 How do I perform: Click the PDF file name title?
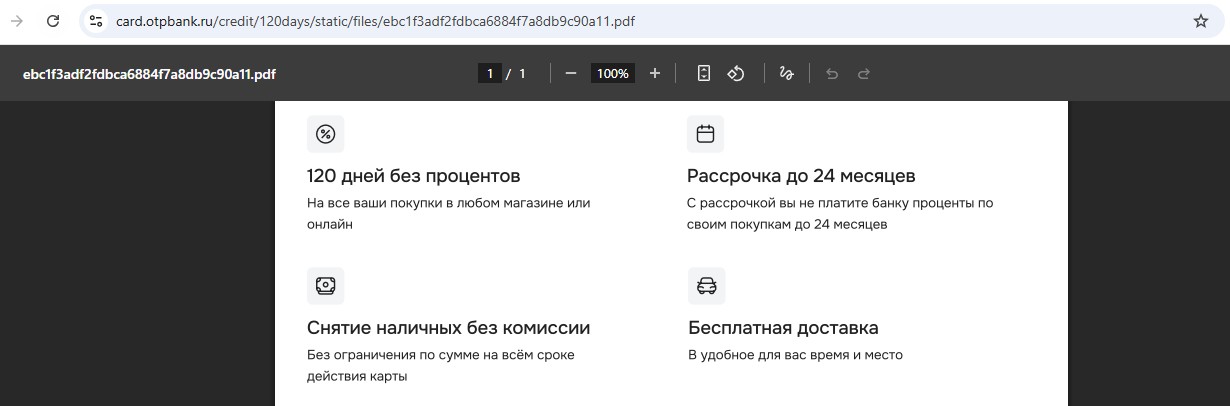point(149,74)
